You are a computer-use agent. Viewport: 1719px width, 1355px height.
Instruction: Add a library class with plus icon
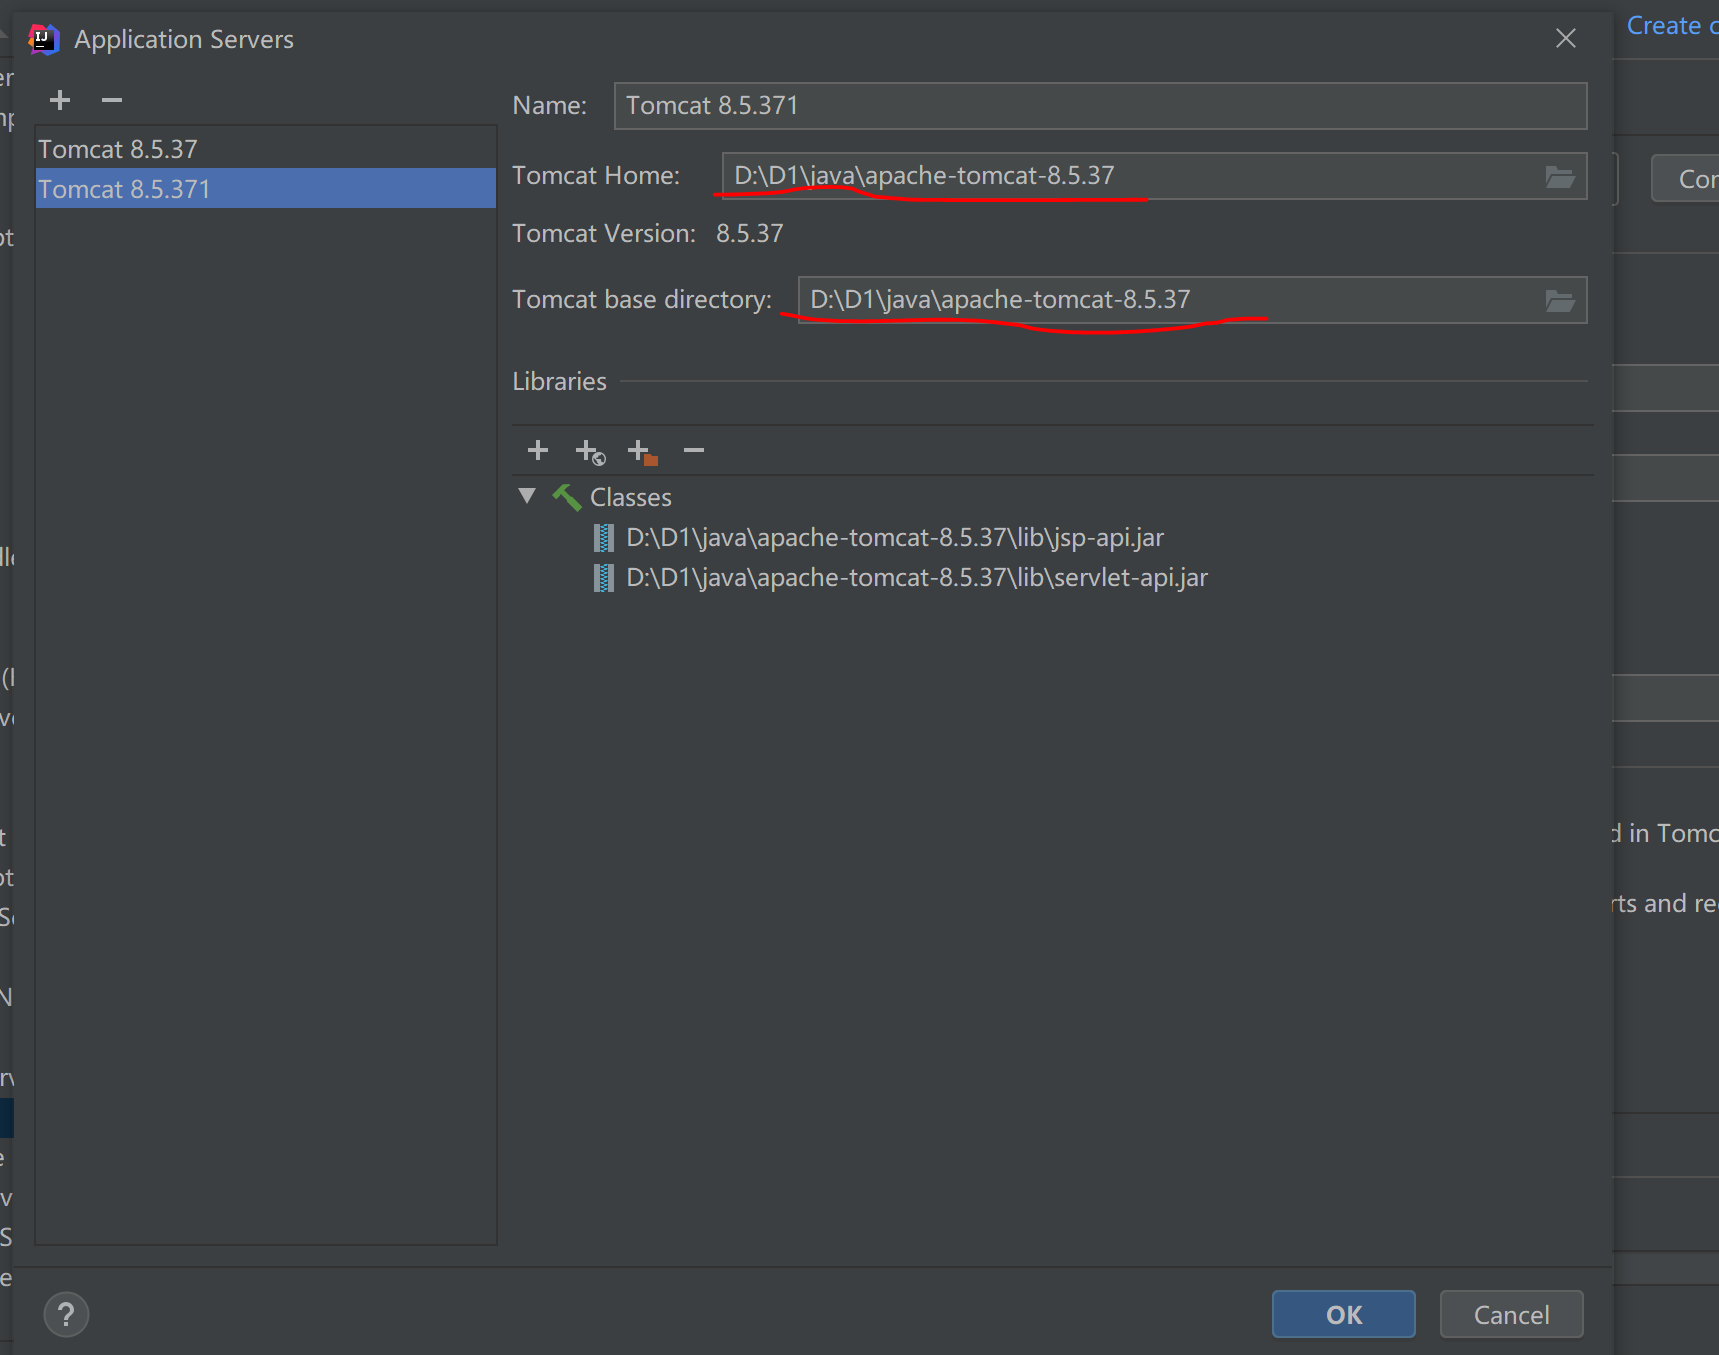click(538, 451)
